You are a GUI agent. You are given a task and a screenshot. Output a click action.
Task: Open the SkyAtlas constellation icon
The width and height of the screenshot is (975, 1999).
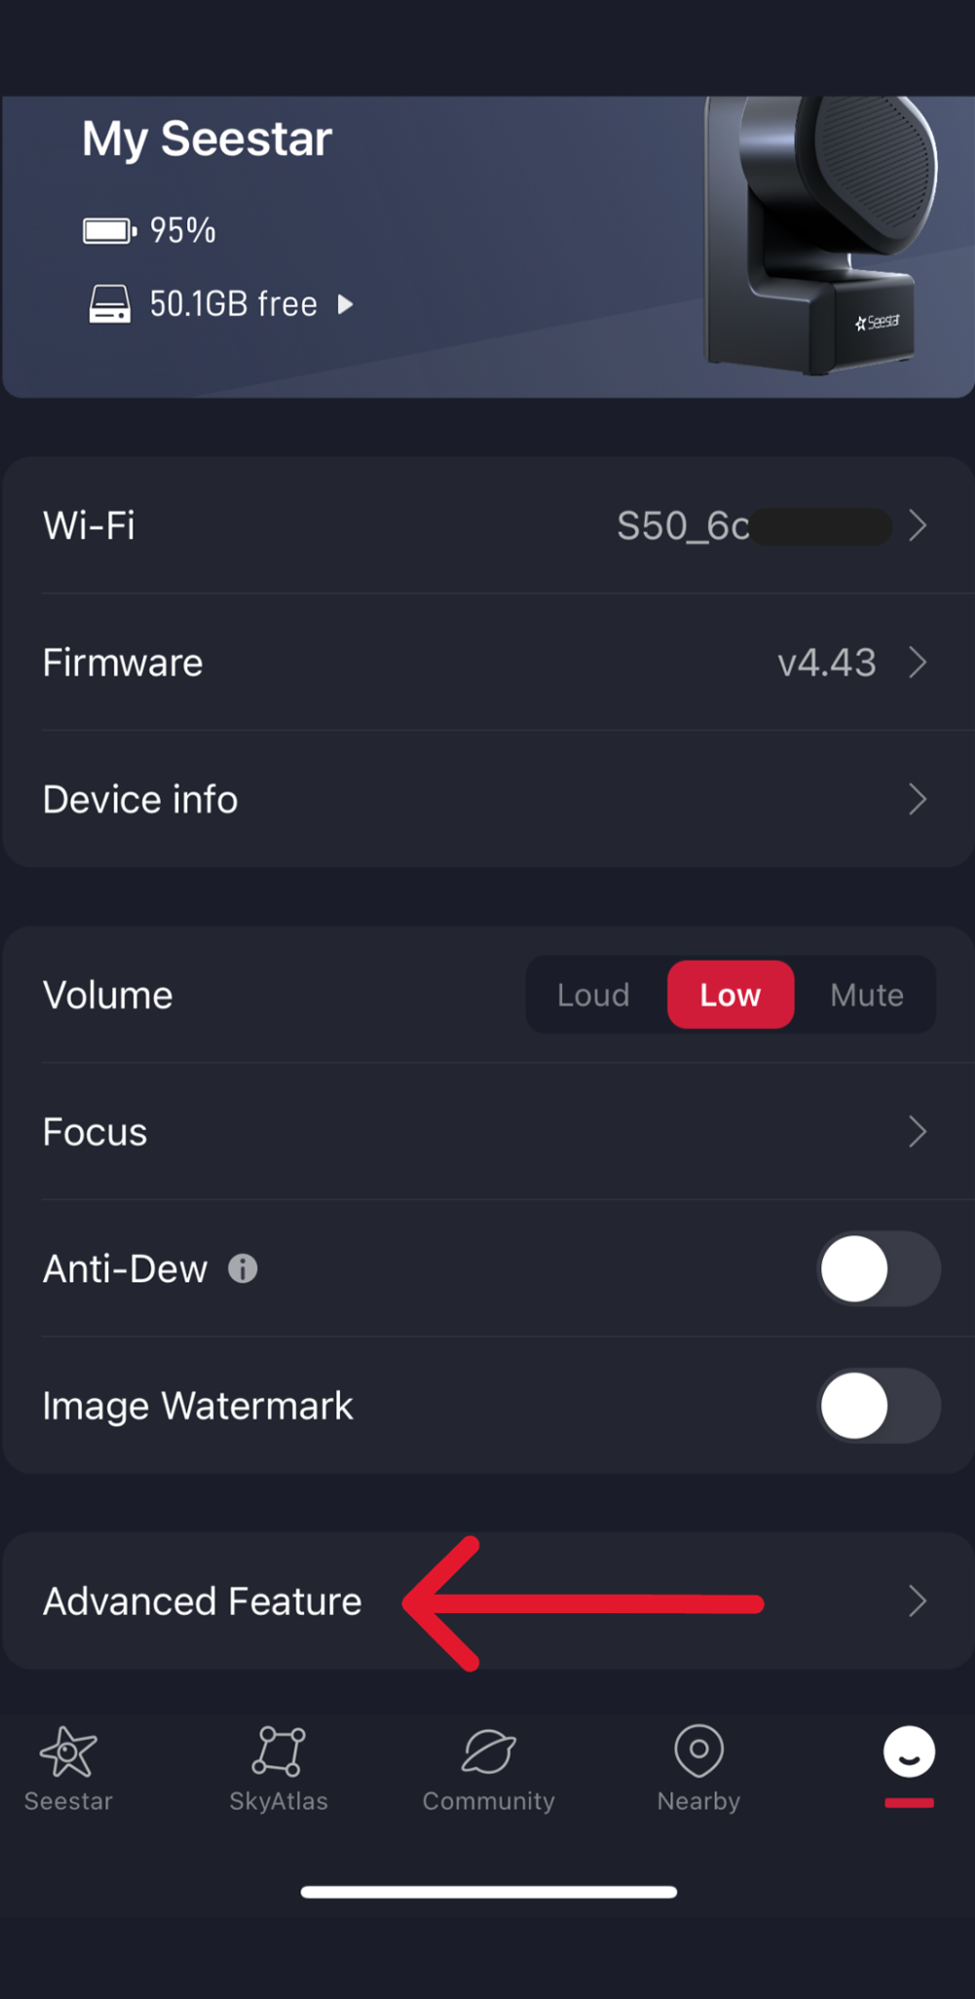click(x=278, y=1751)
